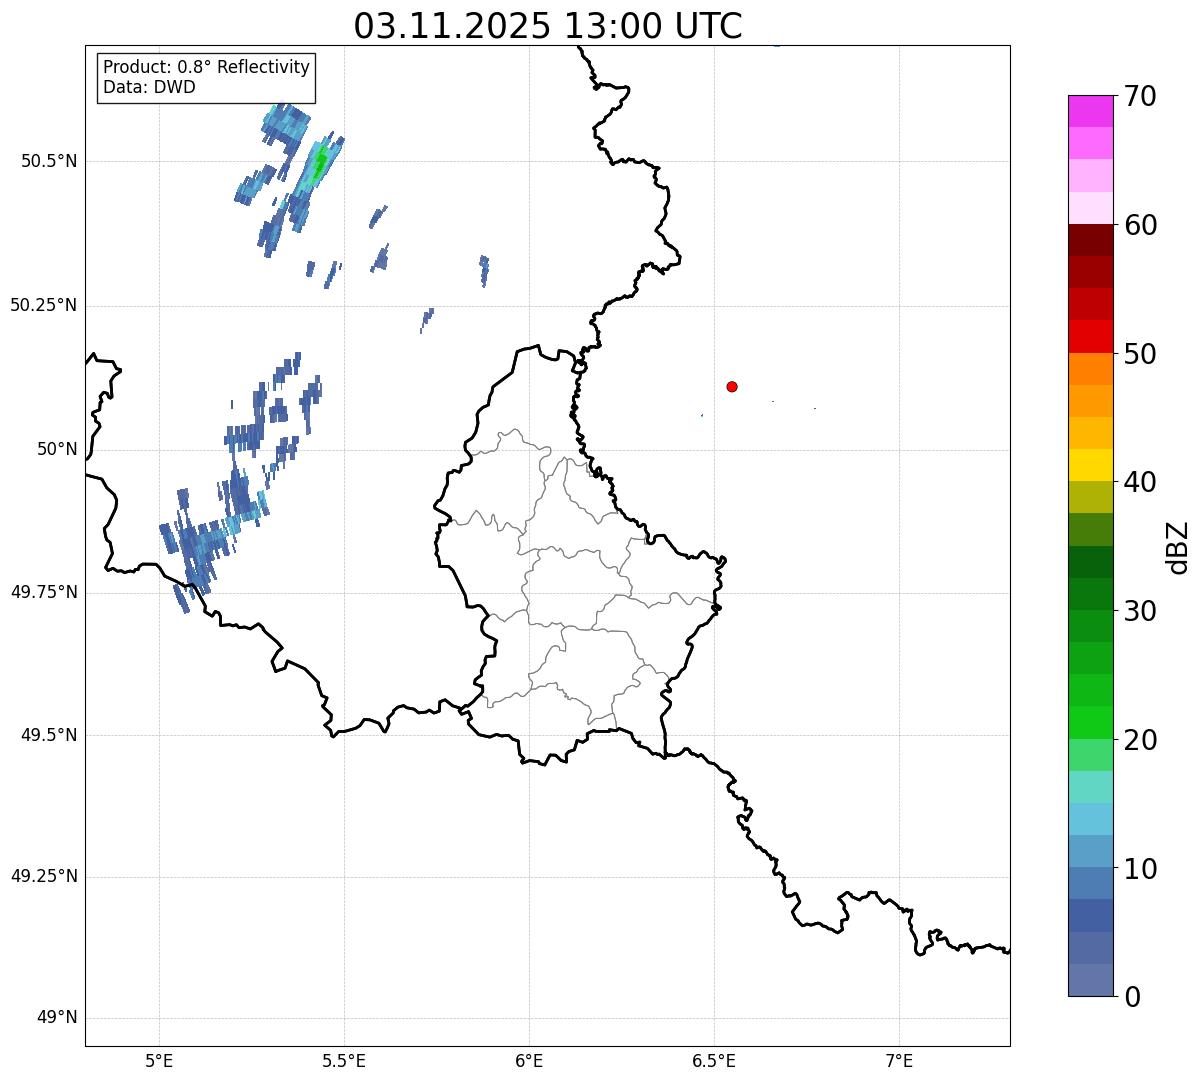The image size is (1202, 1081).
Task: Click the latitude label 50.5°N
Action: (49, 161)
